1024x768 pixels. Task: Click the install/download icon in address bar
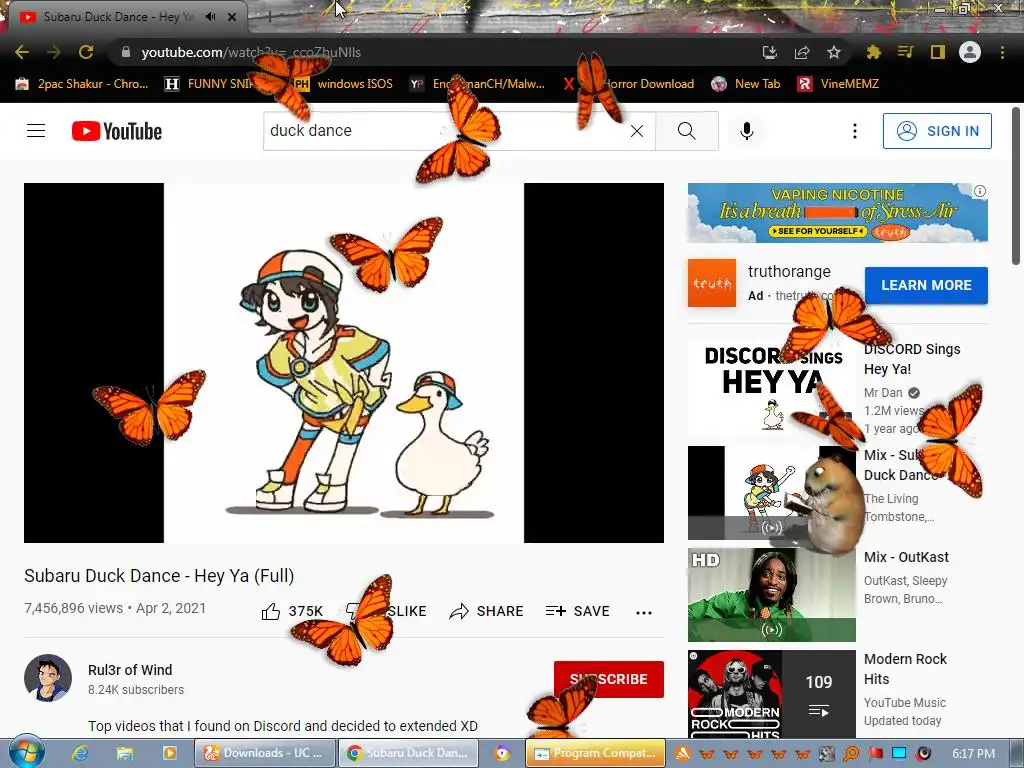(x=770, y=52)
